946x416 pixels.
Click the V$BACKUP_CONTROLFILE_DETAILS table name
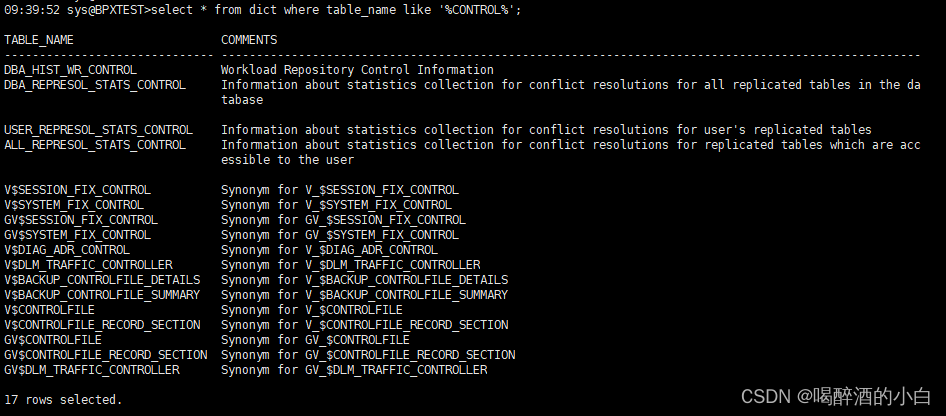coord(102,280)
